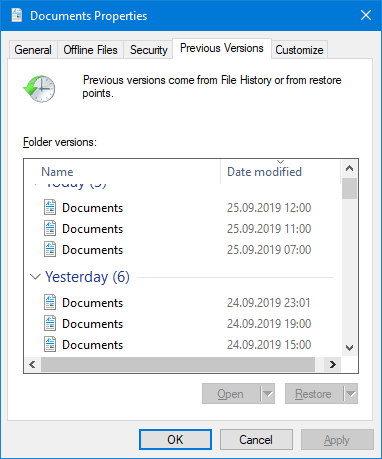Select the Documents name in the 24.09.2019 19:00 row
The image size is (382, 459).
pos(93,324)
